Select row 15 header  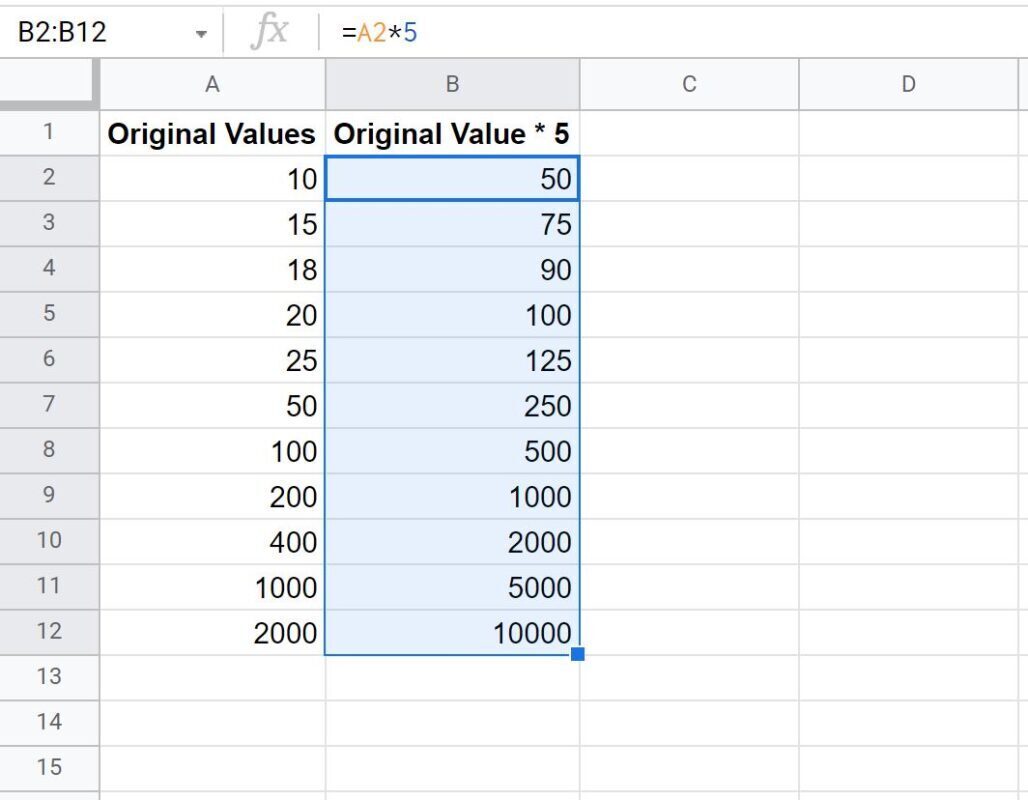pyautogui.click(x=49, y=768)
